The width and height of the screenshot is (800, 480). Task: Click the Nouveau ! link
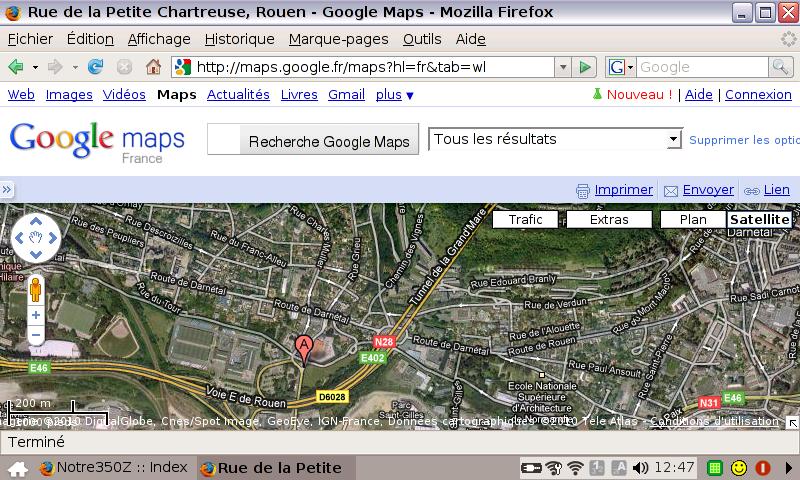click(639, 95)
